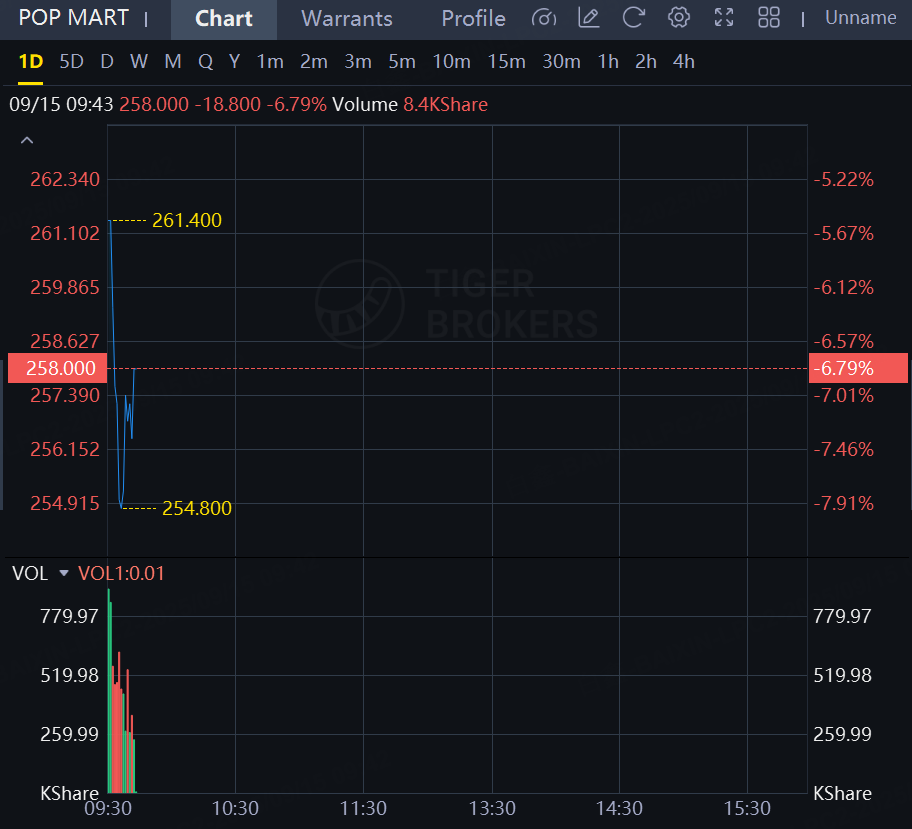Click the 779.97 left volume axis label

point(69,616)
